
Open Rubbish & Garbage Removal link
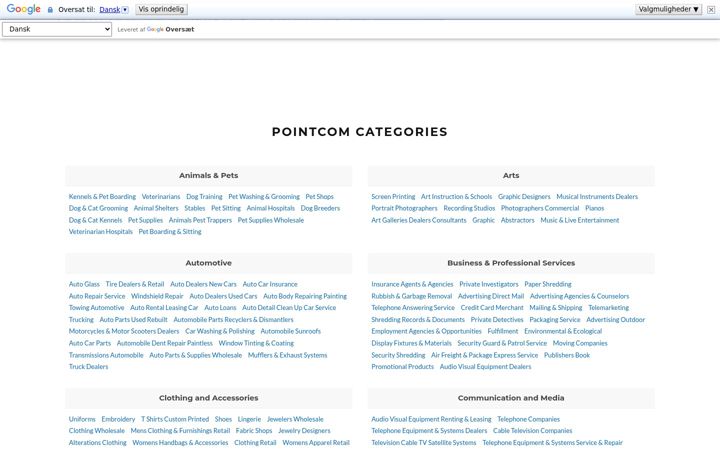tap(412, 296)
